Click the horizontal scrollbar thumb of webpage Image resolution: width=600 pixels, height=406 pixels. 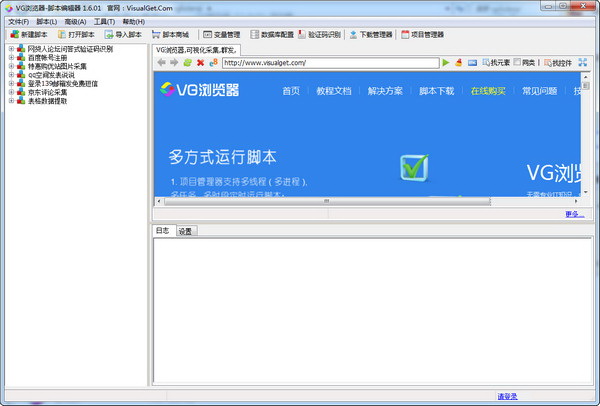point(327,201)
